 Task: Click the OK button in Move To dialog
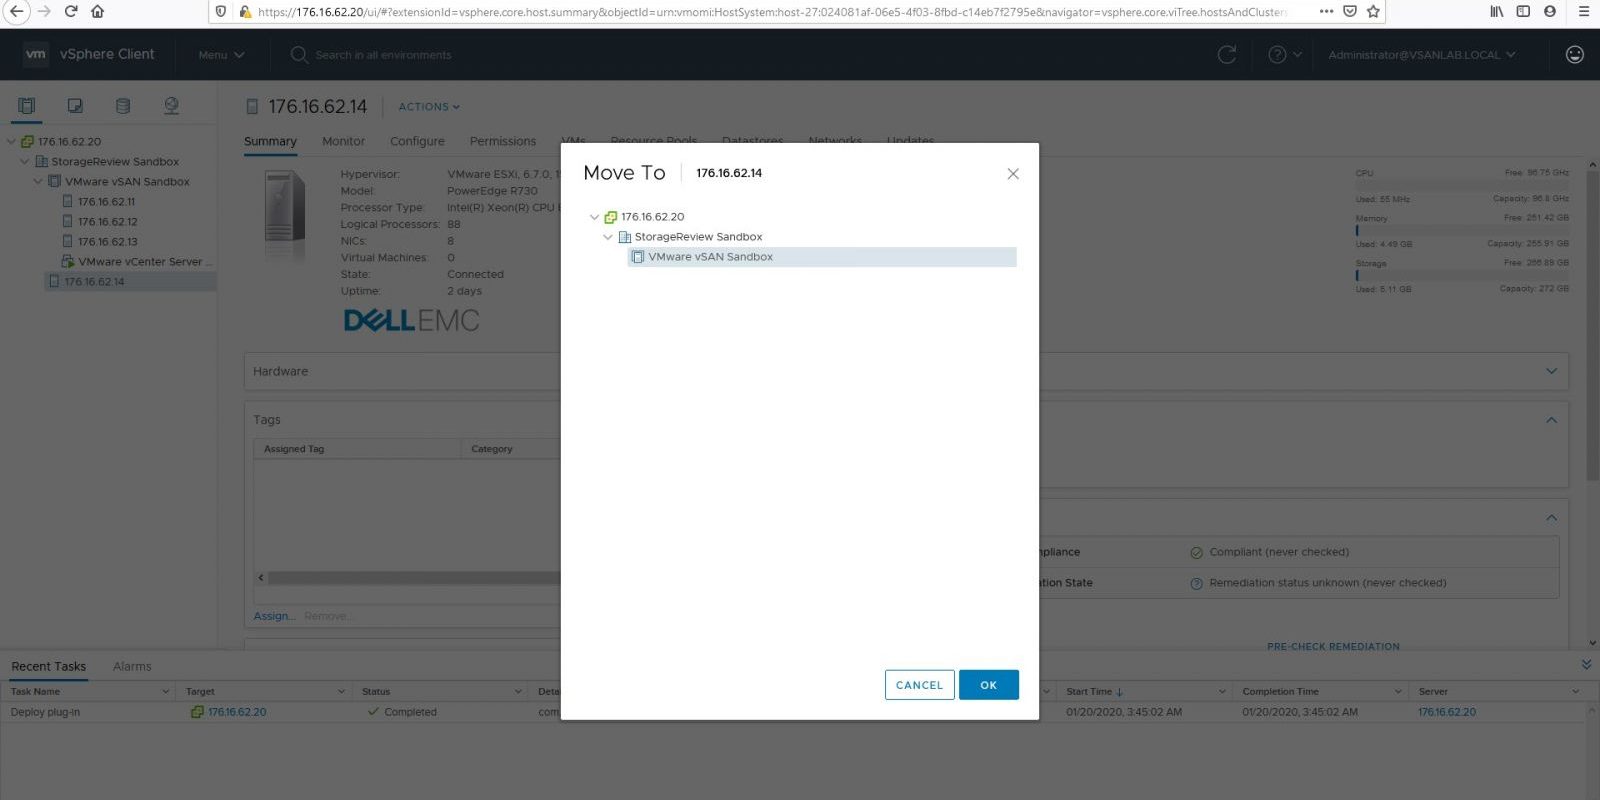pyautogui.click(x=988, y=685)
